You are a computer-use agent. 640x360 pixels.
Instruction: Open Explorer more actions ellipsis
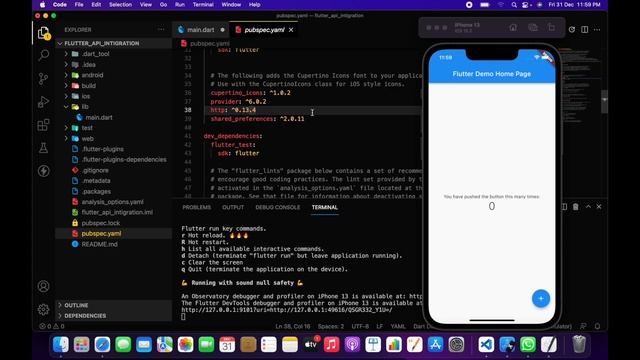tap(161, 29)
